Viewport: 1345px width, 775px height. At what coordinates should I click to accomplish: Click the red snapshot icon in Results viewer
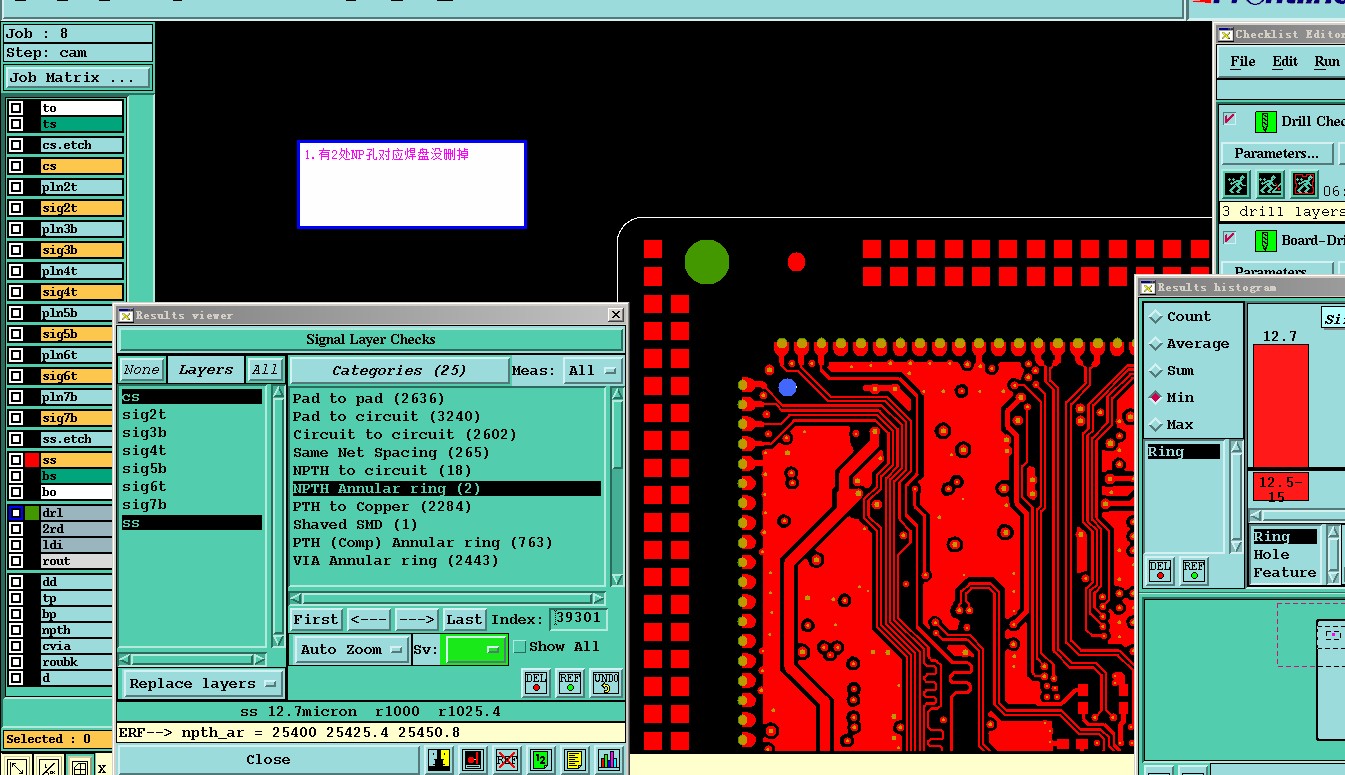(473, 760)
